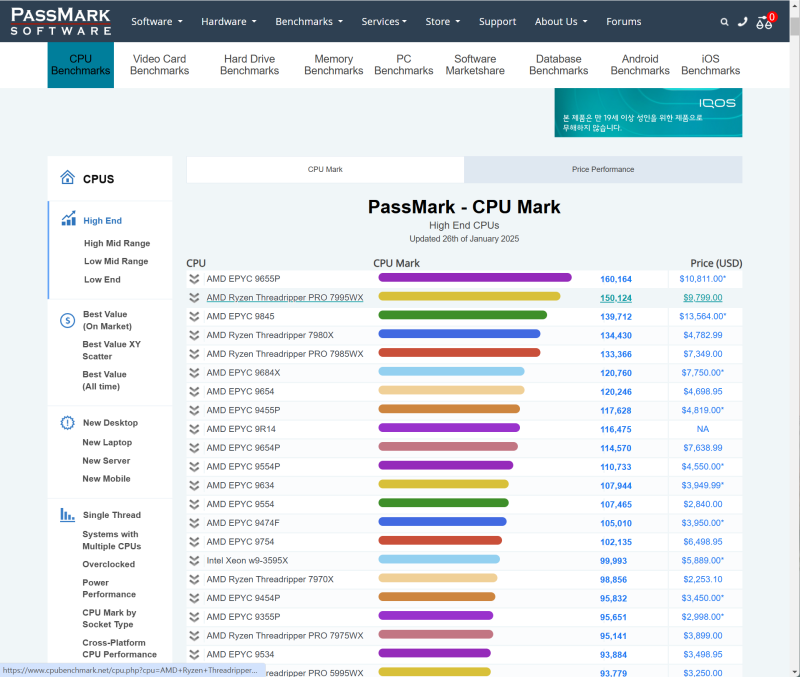Open the Software dropdown menu
The image size is (800, 677).
(157, 21)
